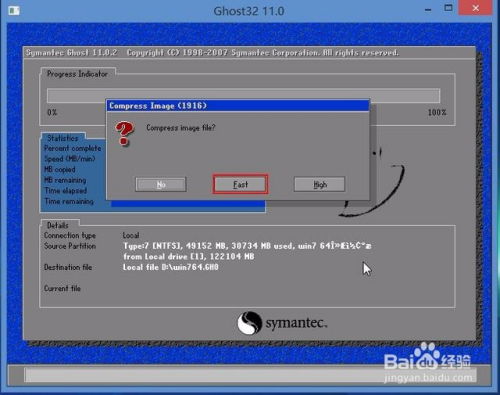Click 'from Local drive [1], 122104 MB' text
The height and width of the screenshot is (395, 500).
pos(189,256)
